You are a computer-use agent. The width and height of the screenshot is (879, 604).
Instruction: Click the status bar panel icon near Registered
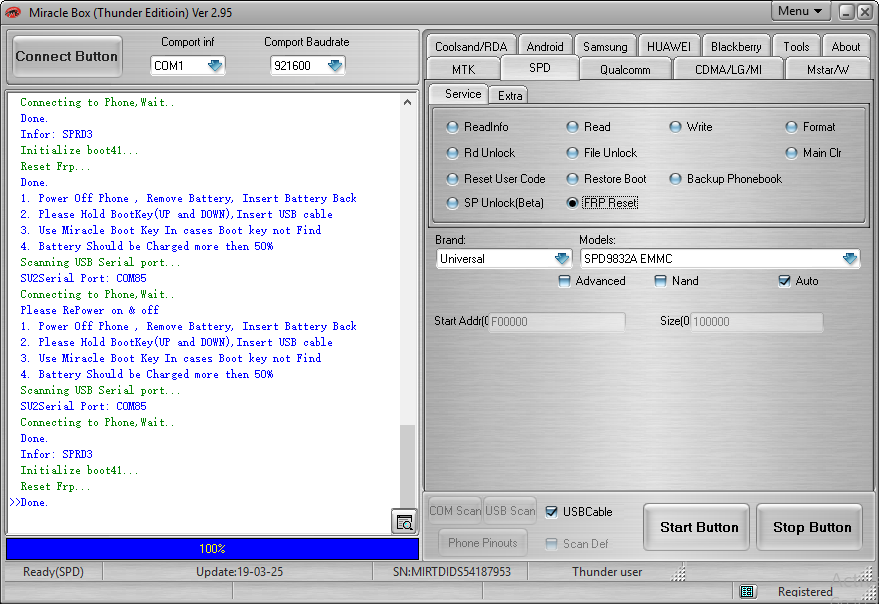pos(747,591)
